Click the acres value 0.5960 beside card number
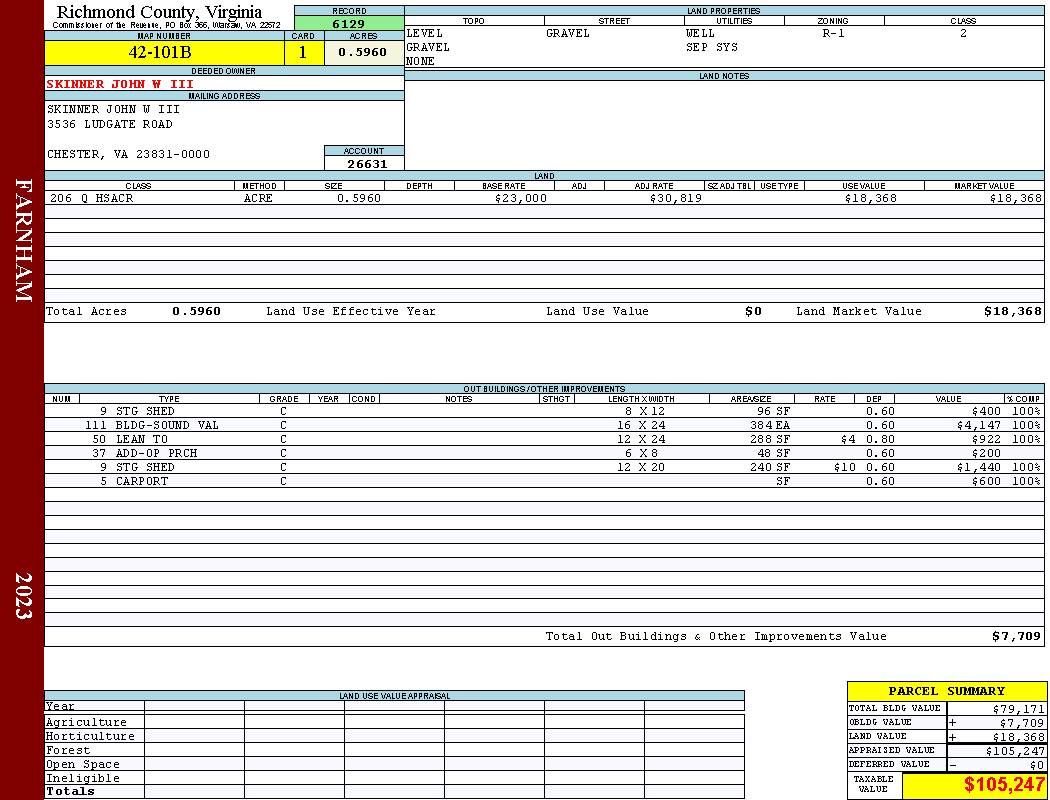 (362, 52)
